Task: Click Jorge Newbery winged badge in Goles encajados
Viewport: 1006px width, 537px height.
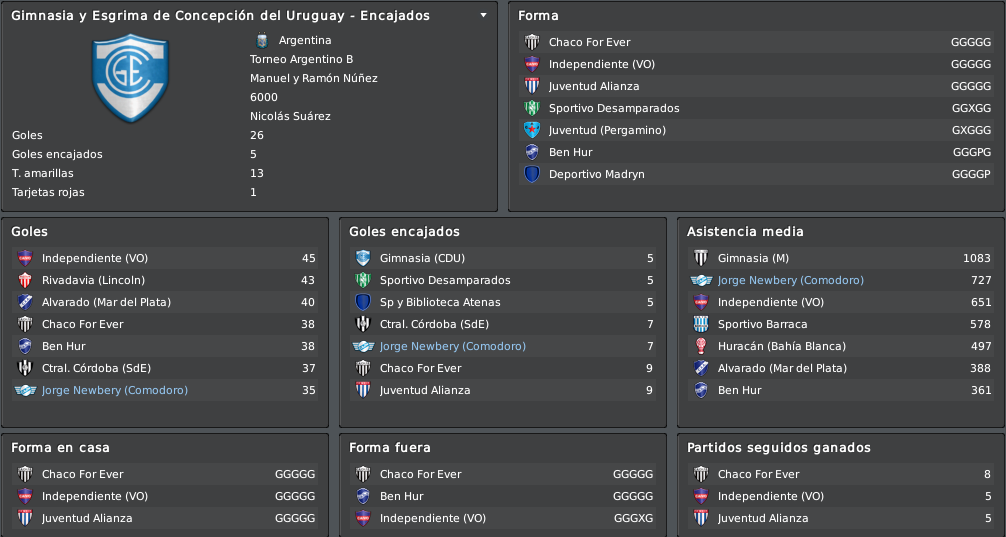Action: [x=363, y=346]
